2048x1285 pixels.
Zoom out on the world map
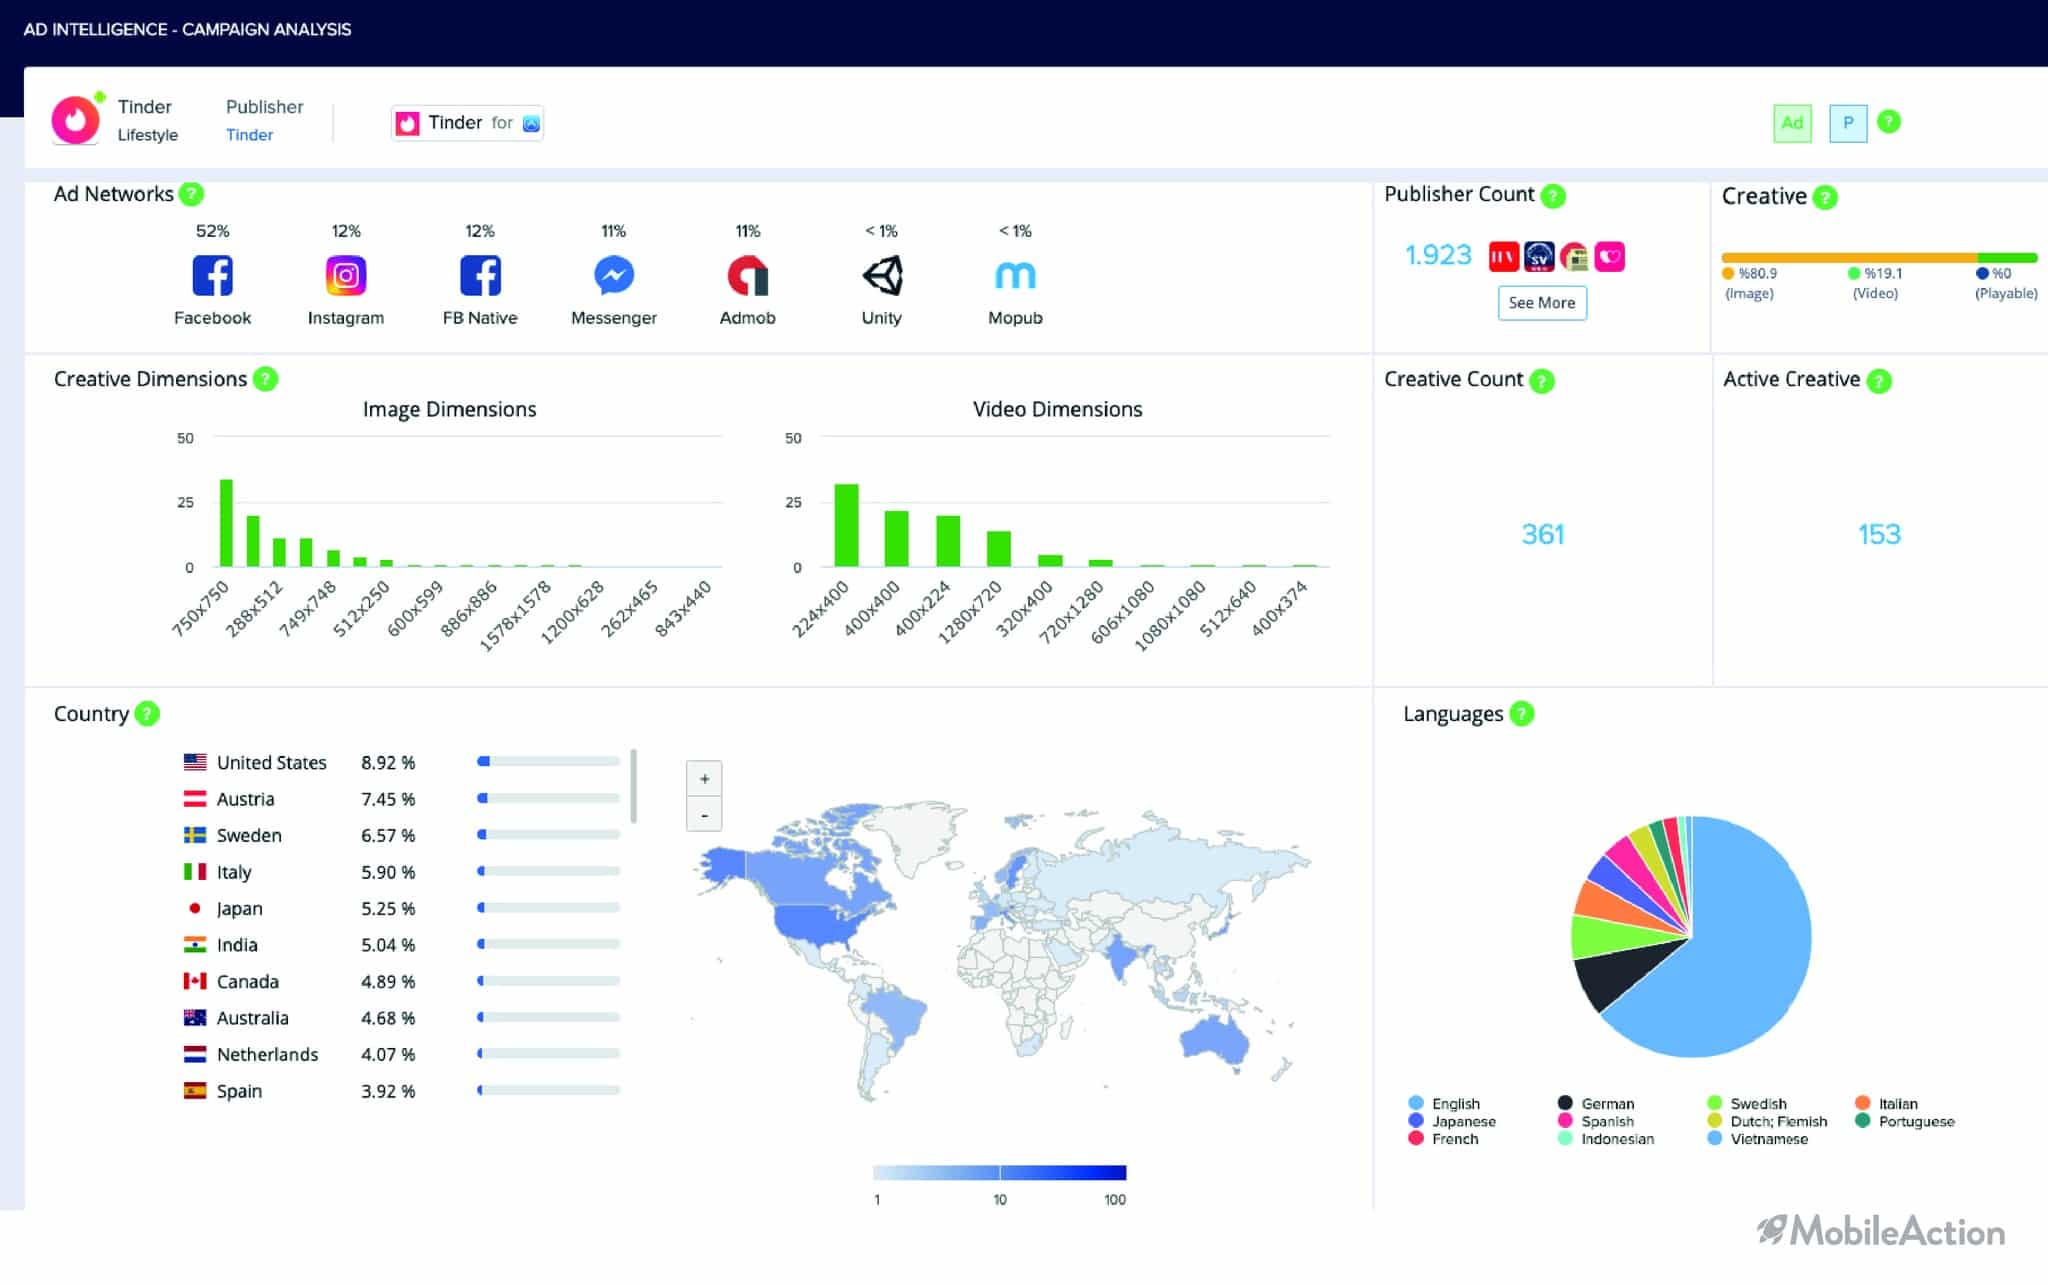coord(704,815)
